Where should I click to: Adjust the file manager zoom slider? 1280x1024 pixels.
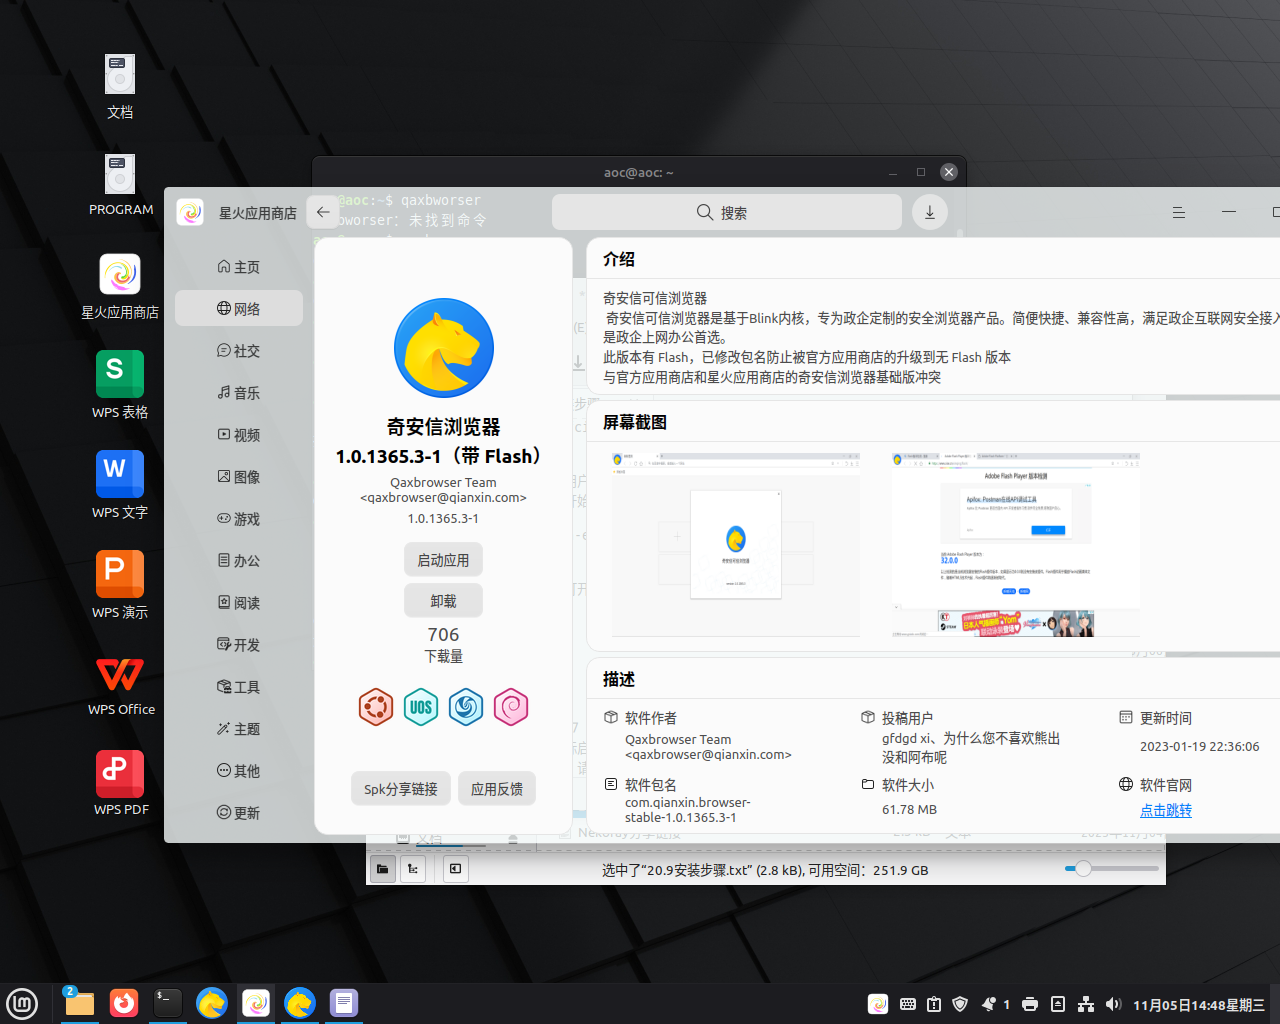pyautogui.click(x=1112, y=869)
